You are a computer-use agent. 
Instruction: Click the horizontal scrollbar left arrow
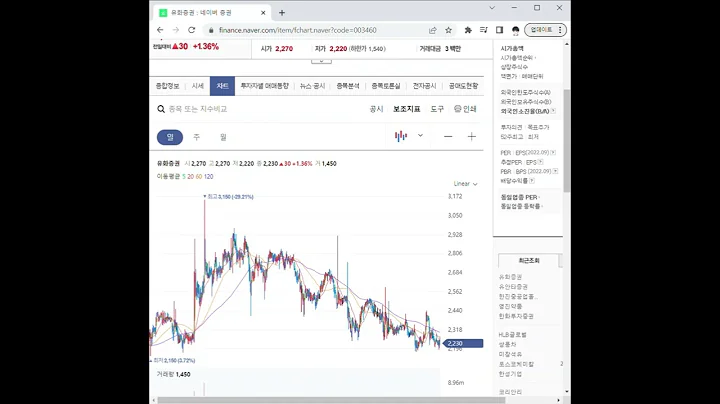click(153, 400)
